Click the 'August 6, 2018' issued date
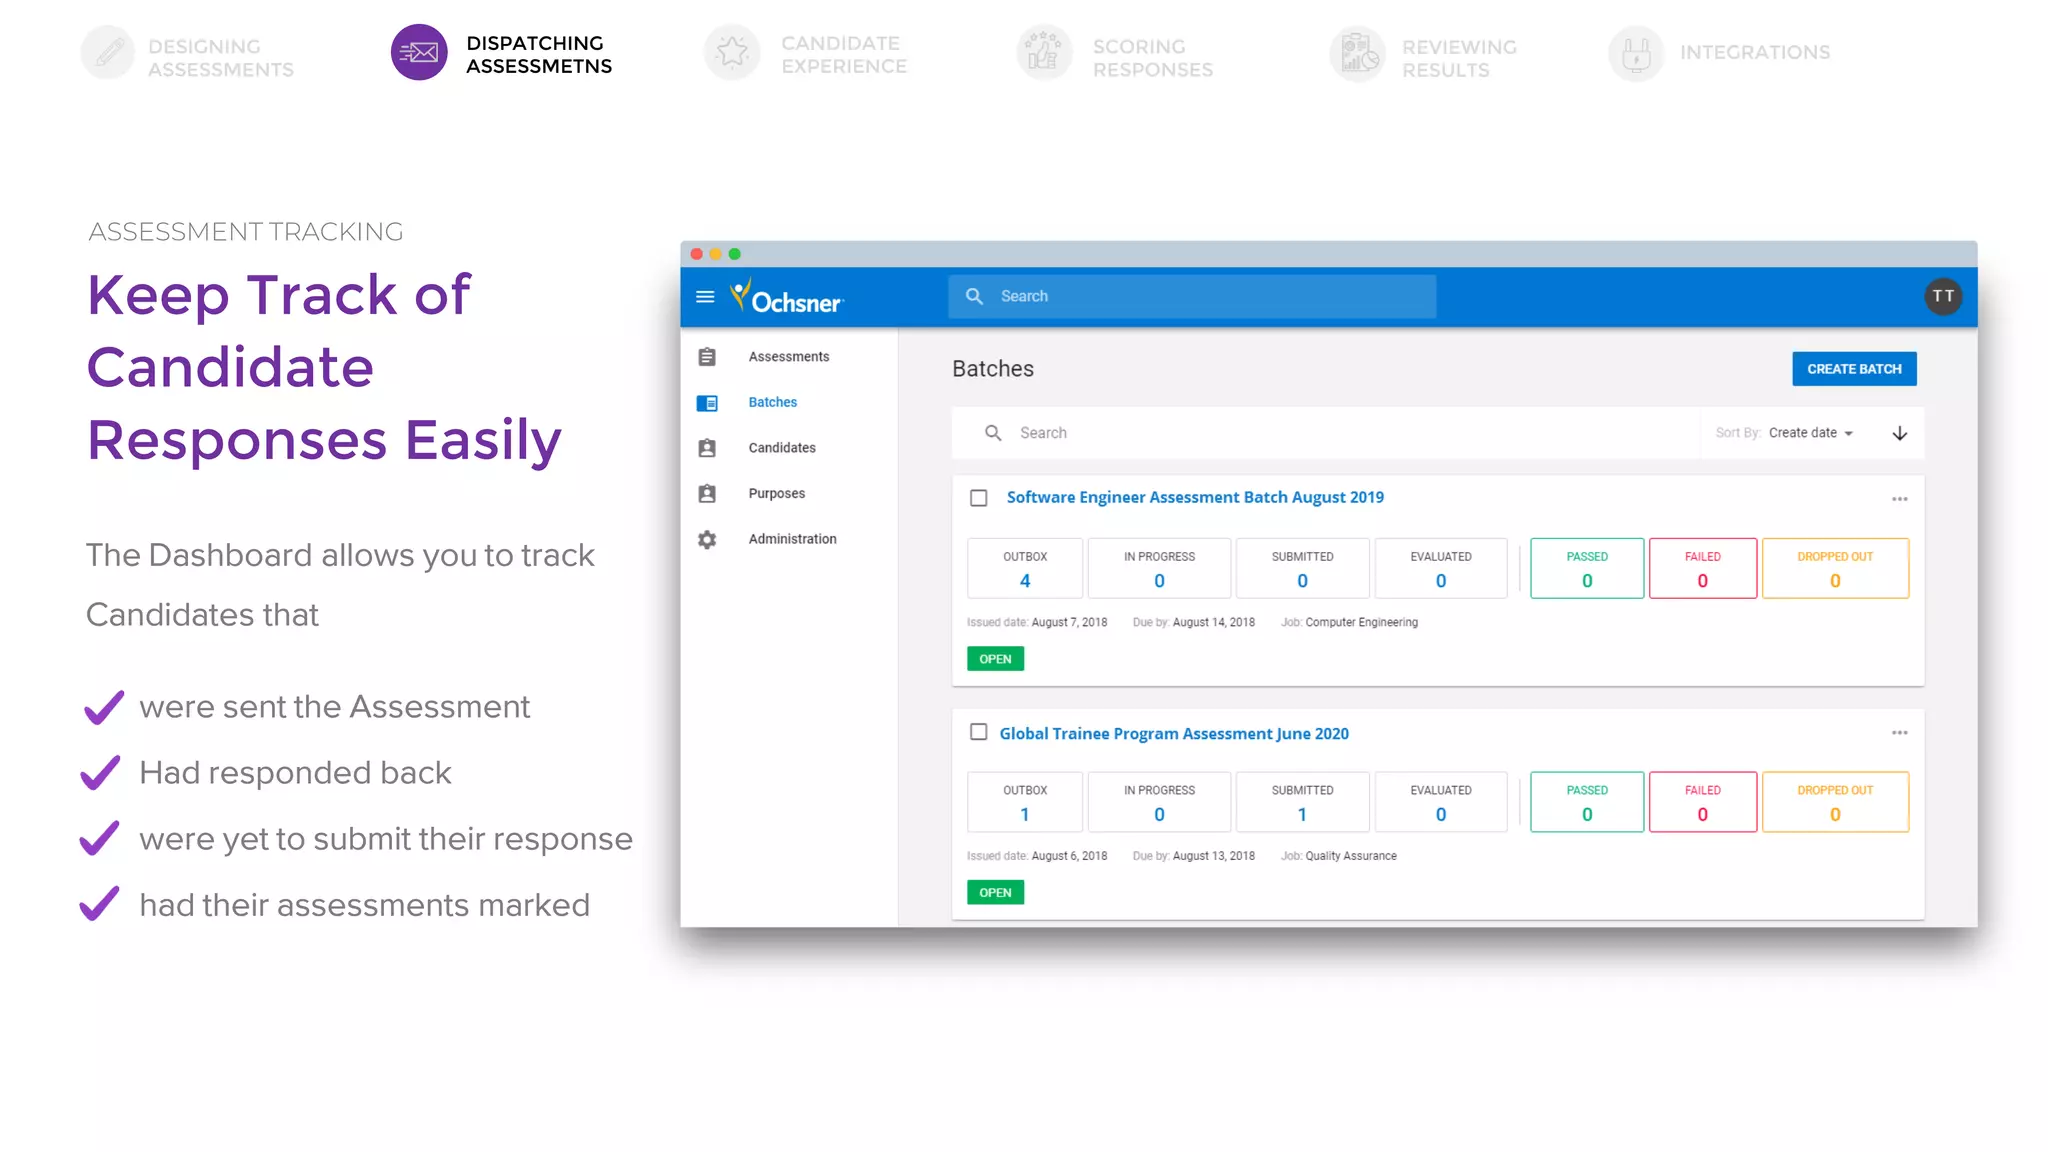 (x=1069, y=856)
